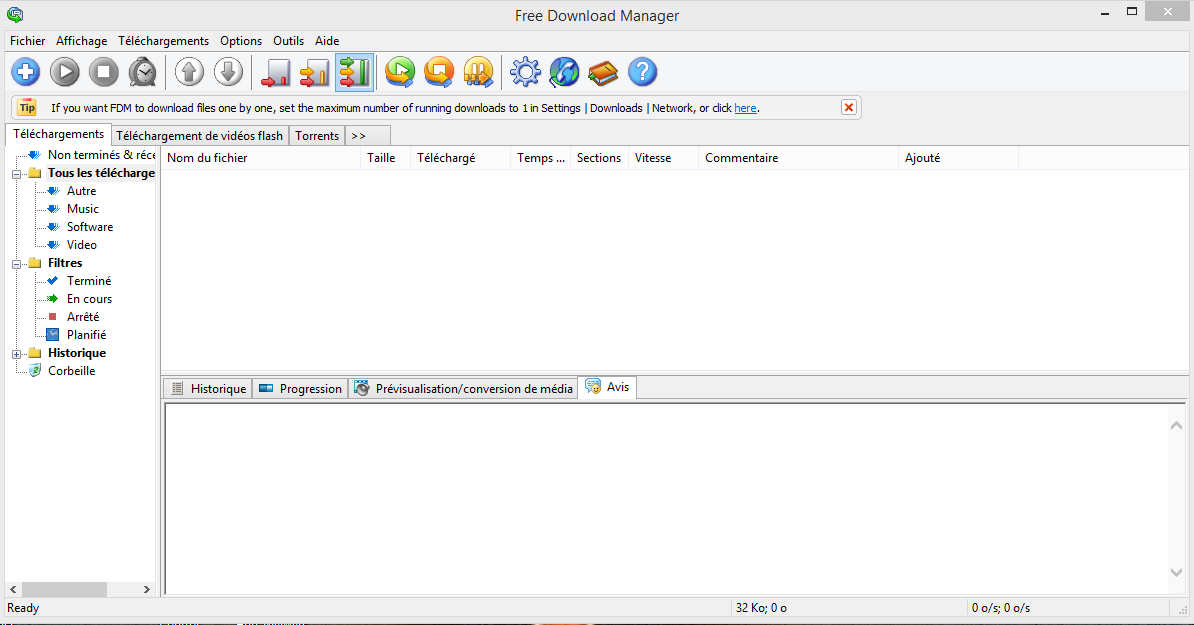Select the Tous les téléchargements folder

coord(101,173)
